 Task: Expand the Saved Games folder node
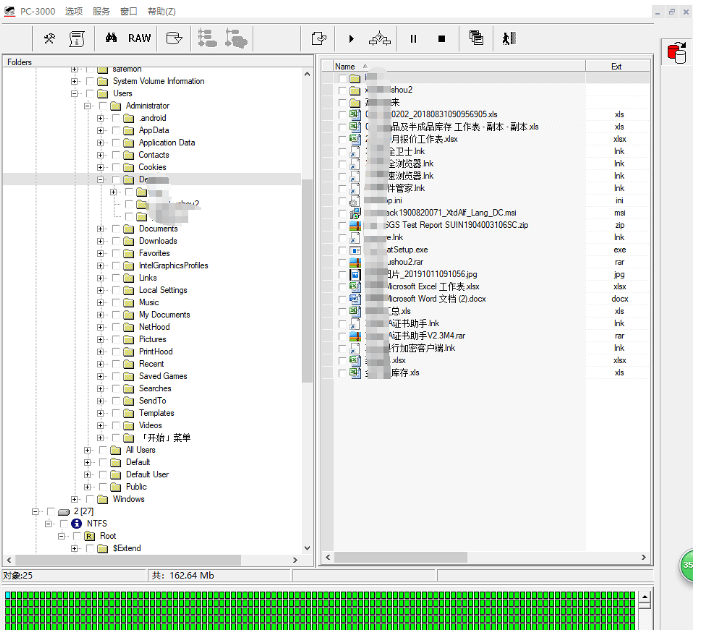tap(100, 376)
